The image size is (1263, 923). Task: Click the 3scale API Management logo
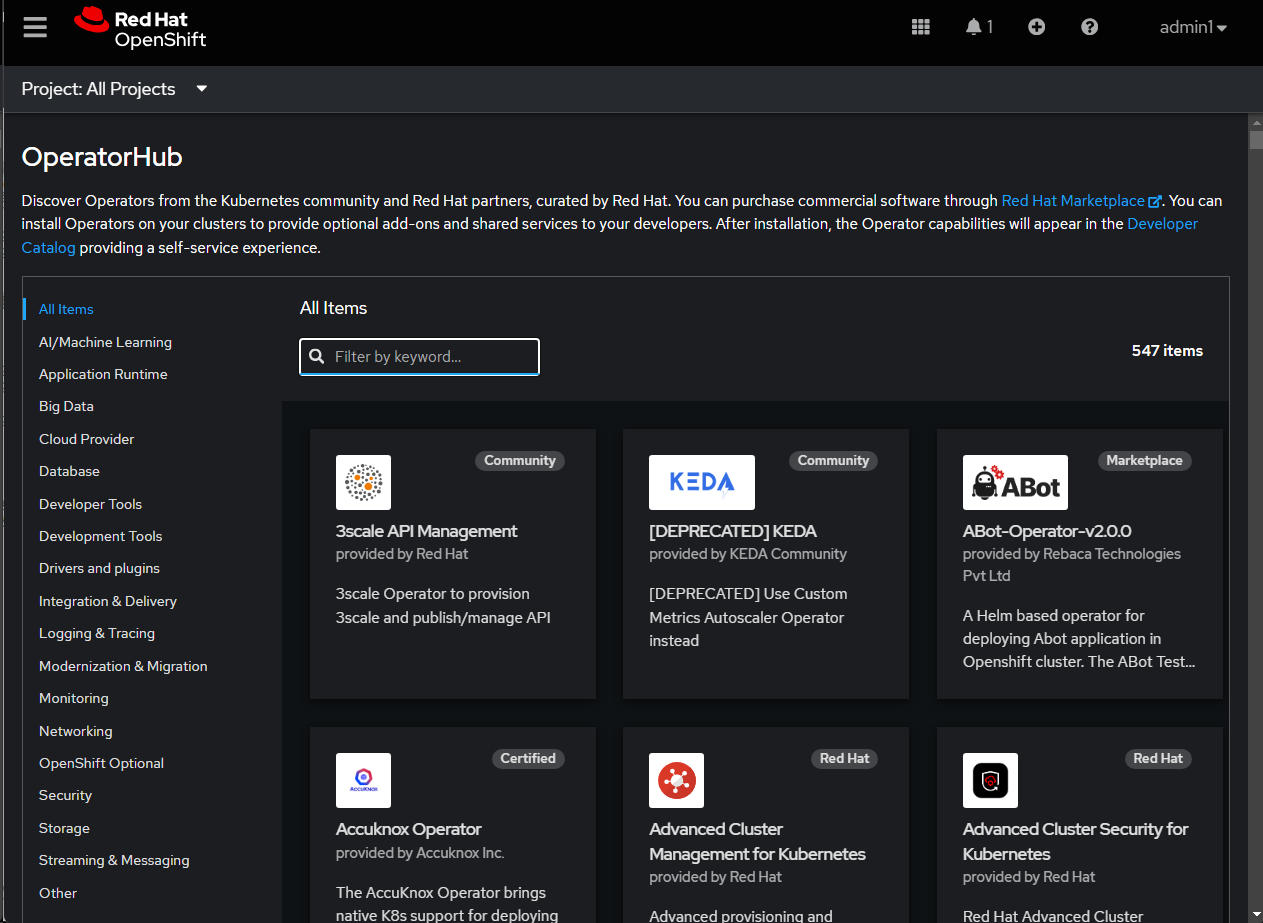coord(363,482)
